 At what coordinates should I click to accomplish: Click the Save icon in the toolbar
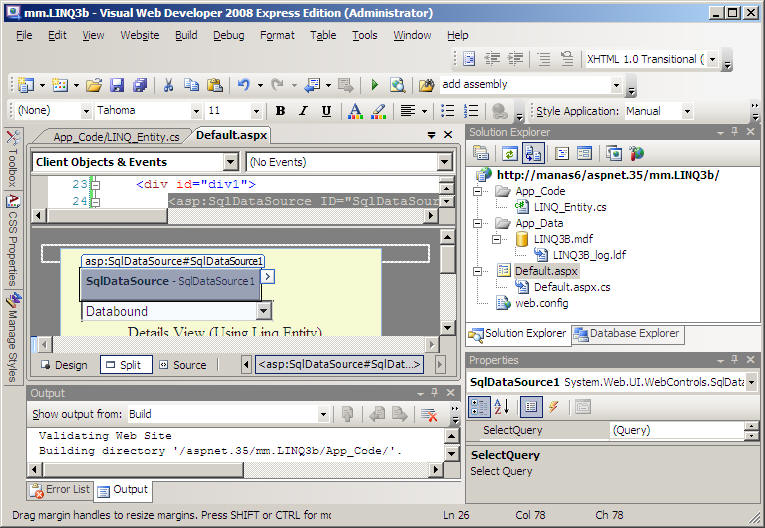coord(117,85)
